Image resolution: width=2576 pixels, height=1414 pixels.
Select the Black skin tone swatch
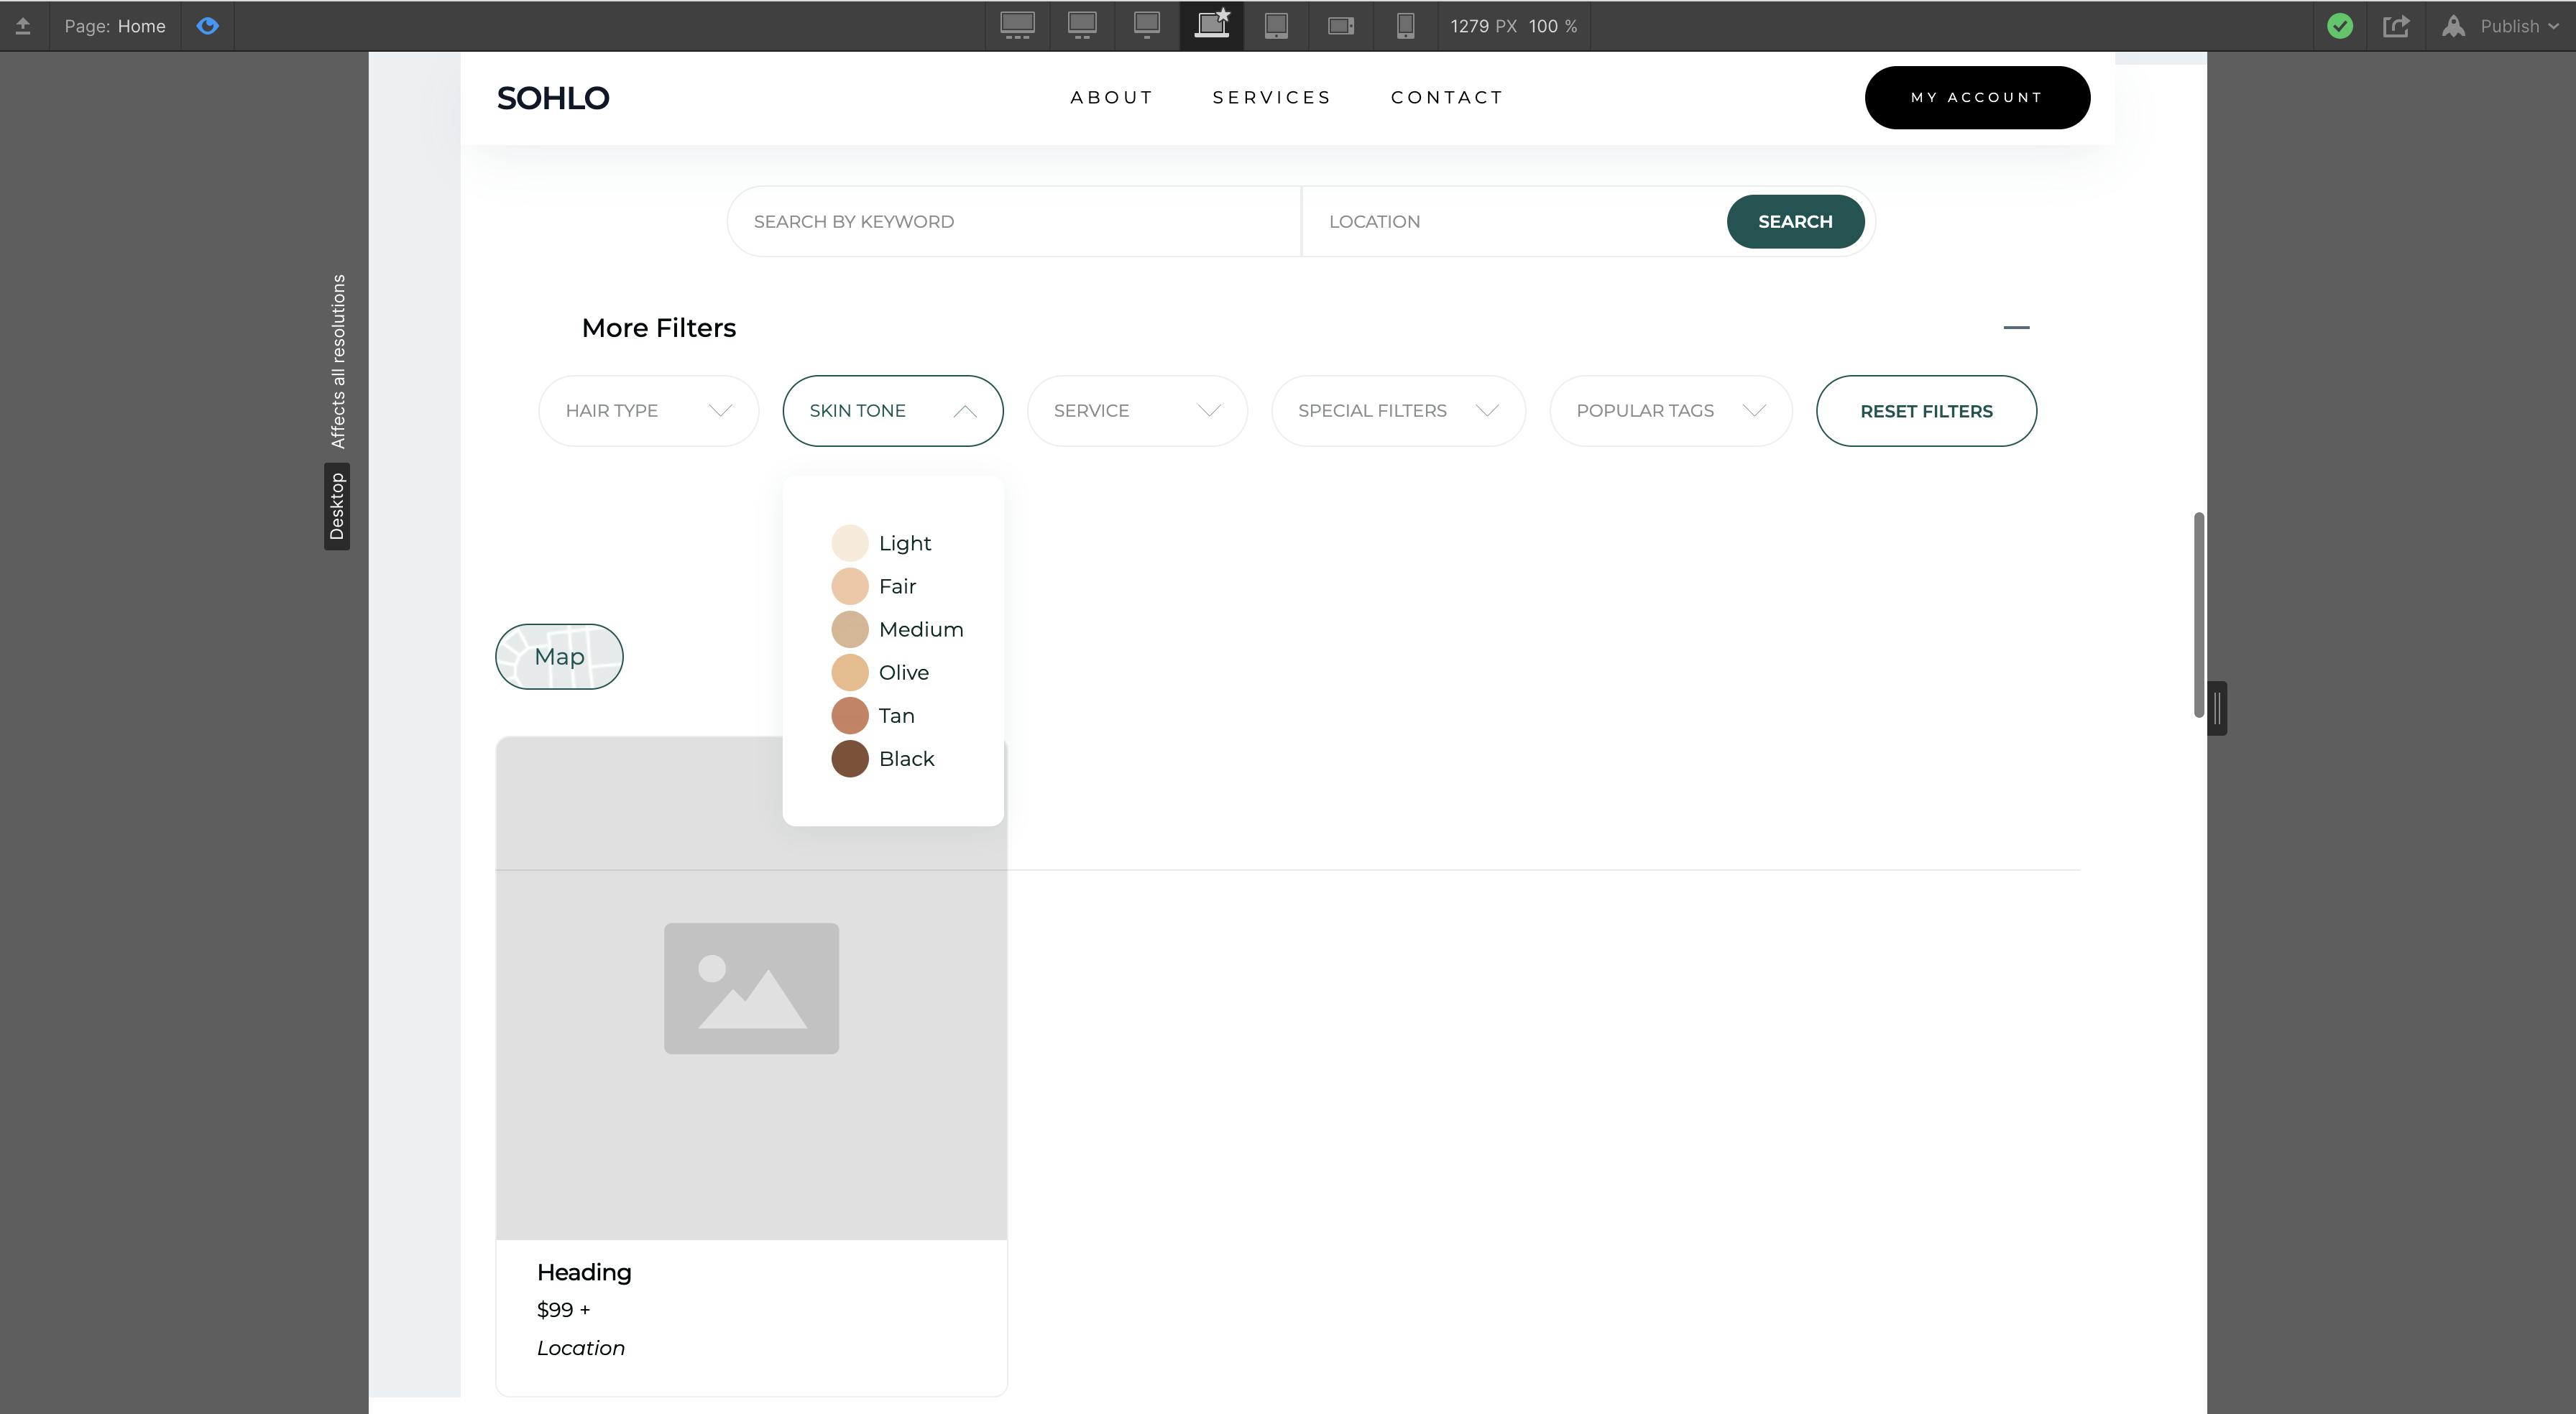[850, 758]
